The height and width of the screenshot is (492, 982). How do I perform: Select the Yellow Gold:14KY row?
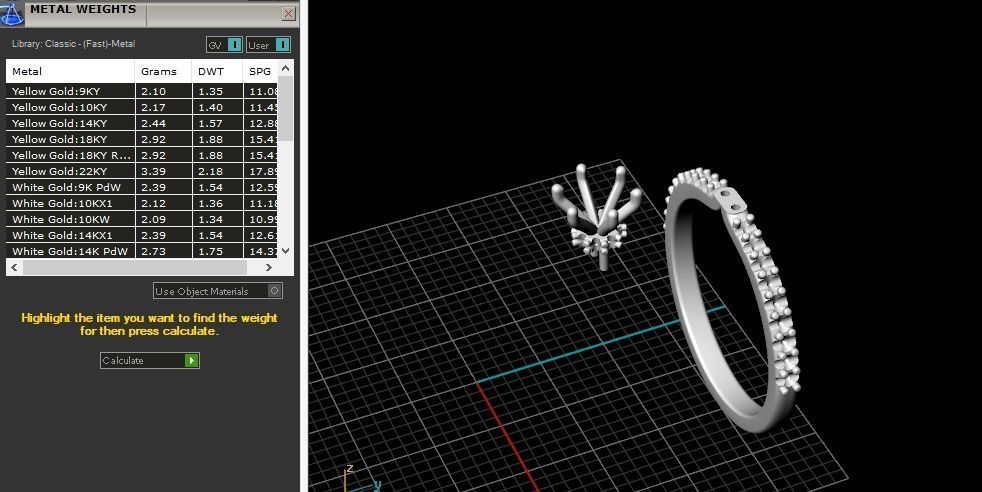[x=142, y=123]
